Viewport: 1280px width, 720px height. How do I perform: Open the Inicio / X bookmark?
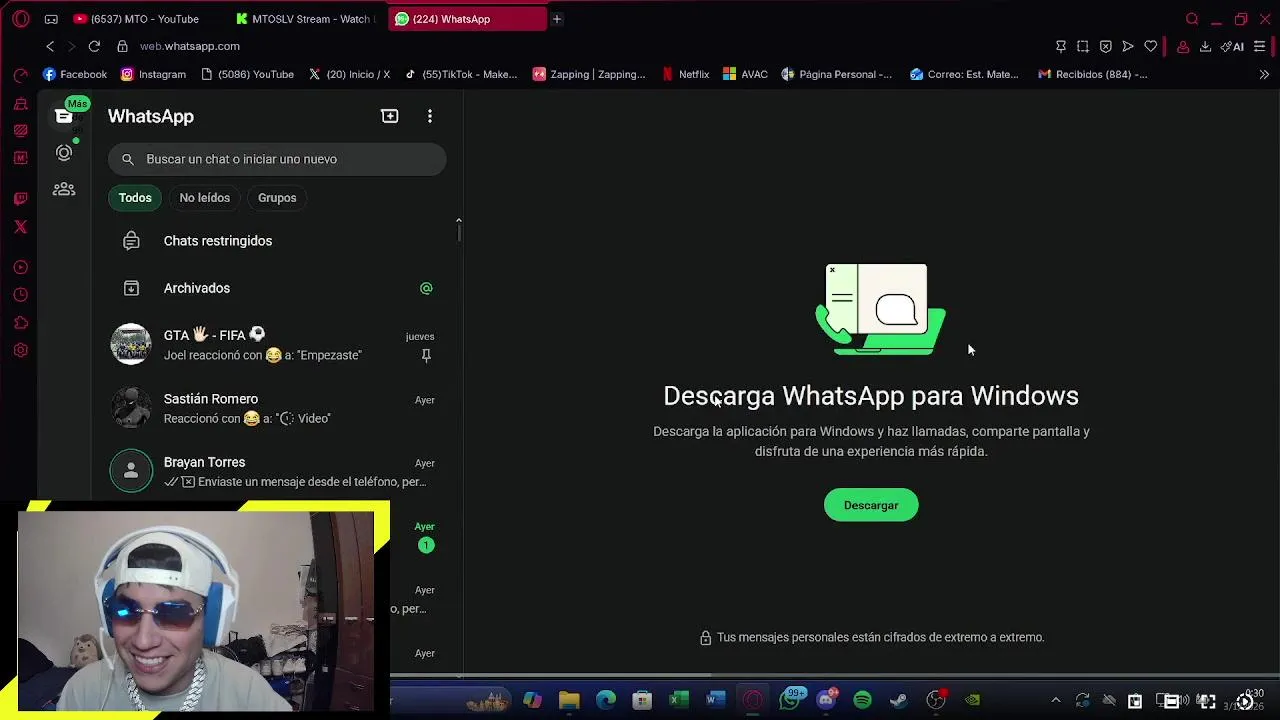click(x=349, y=74)
